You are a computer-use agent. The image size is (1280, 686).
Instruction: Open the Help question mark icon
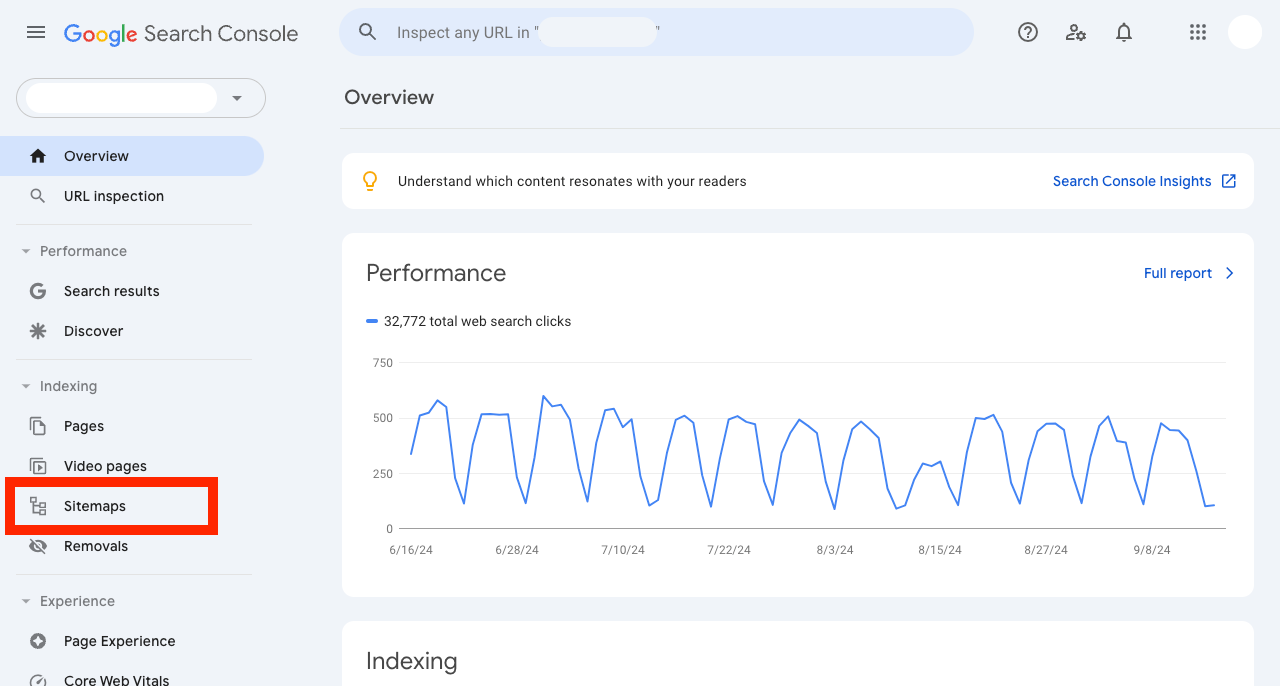point(1028,32)
